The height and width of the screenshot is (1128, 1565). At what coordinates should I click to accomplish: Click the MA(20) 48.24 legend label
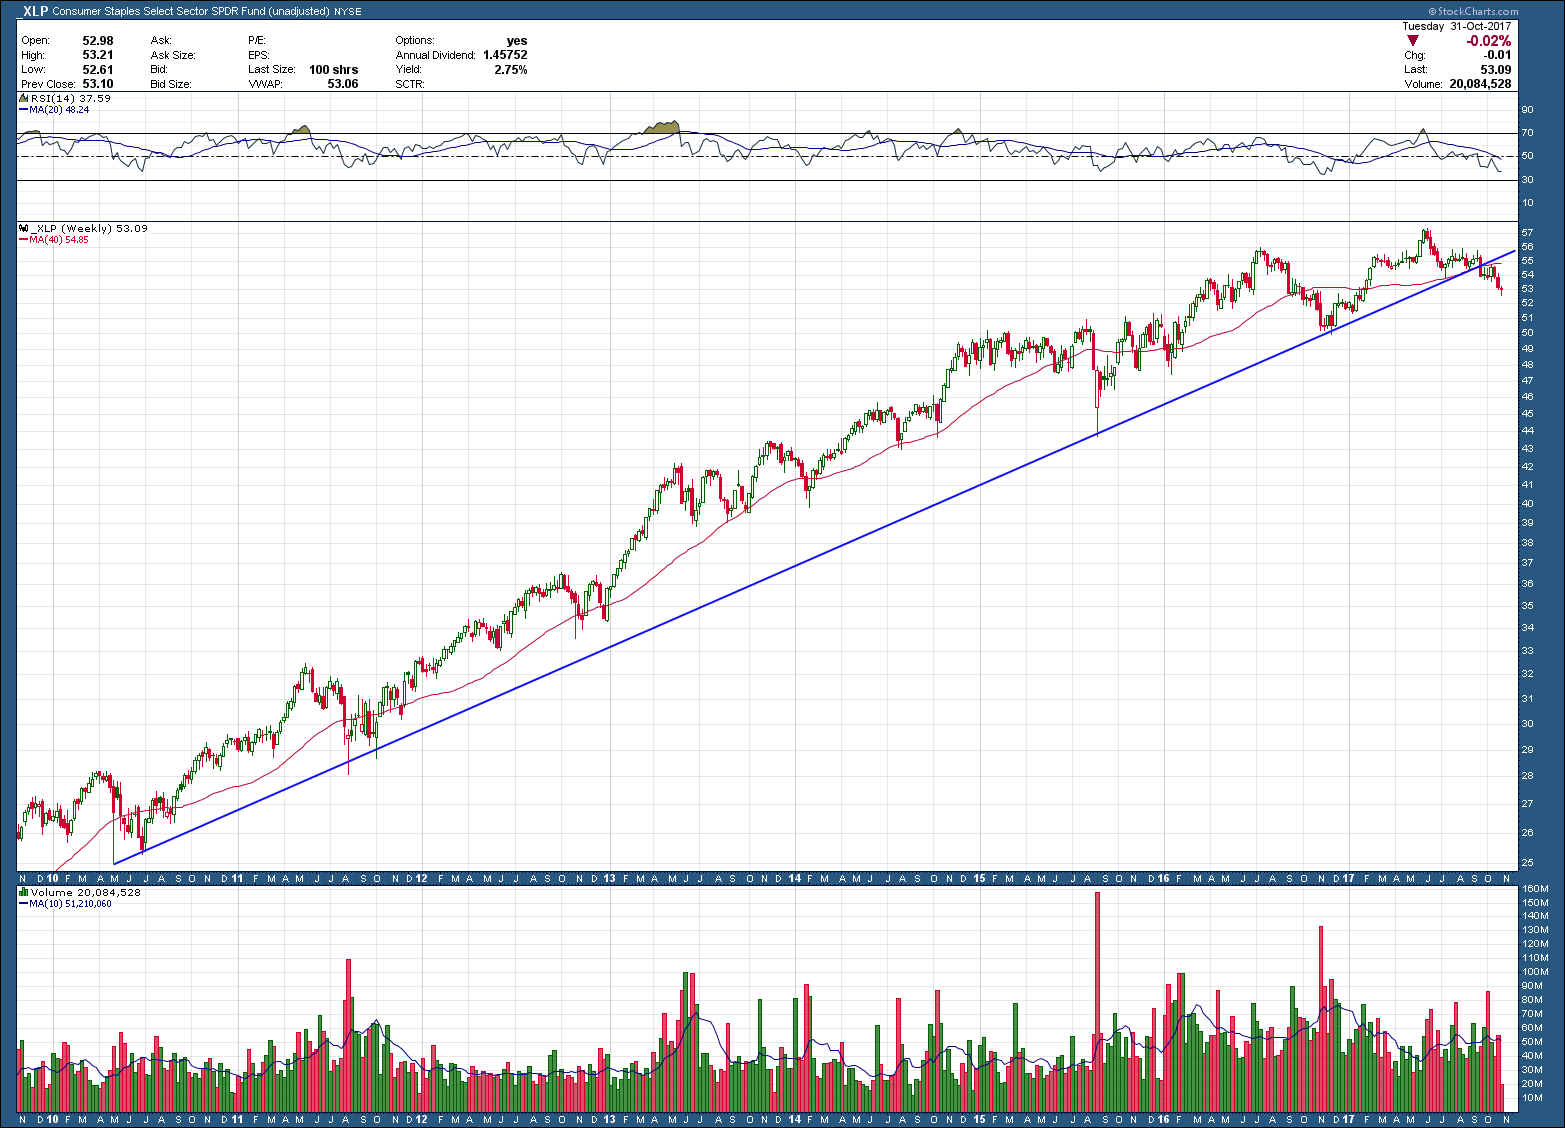click(x=59, y=110)
